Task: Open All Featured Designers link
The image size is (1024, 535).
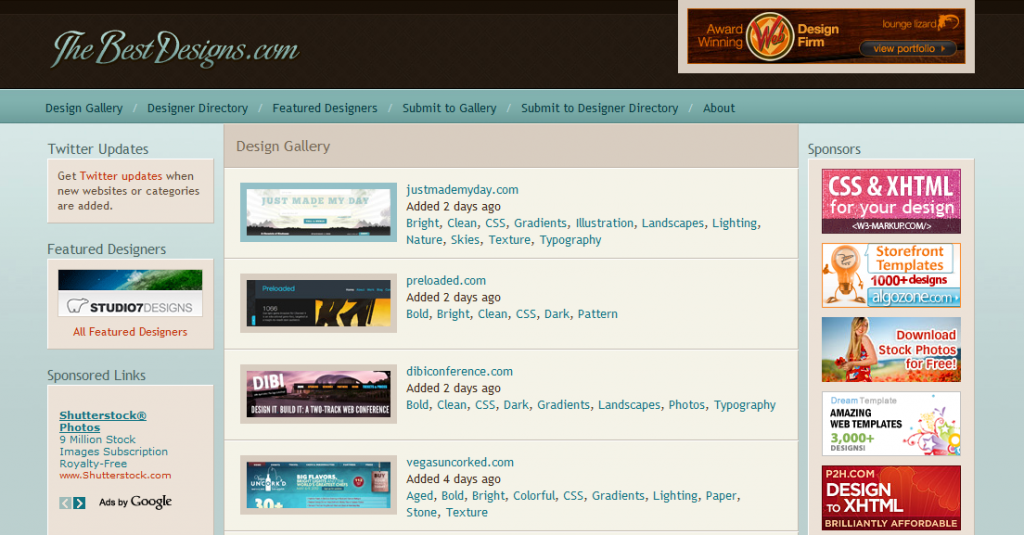Action: 130,332
